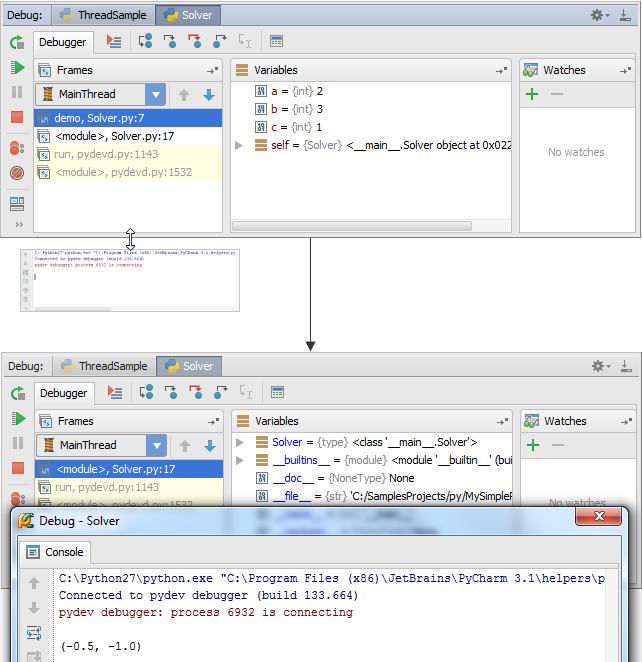Image resolution: width=642 pixels, height=662 pixels.
Task: Stop the debug process in the upper panel
Action: [x=17, y=117]
